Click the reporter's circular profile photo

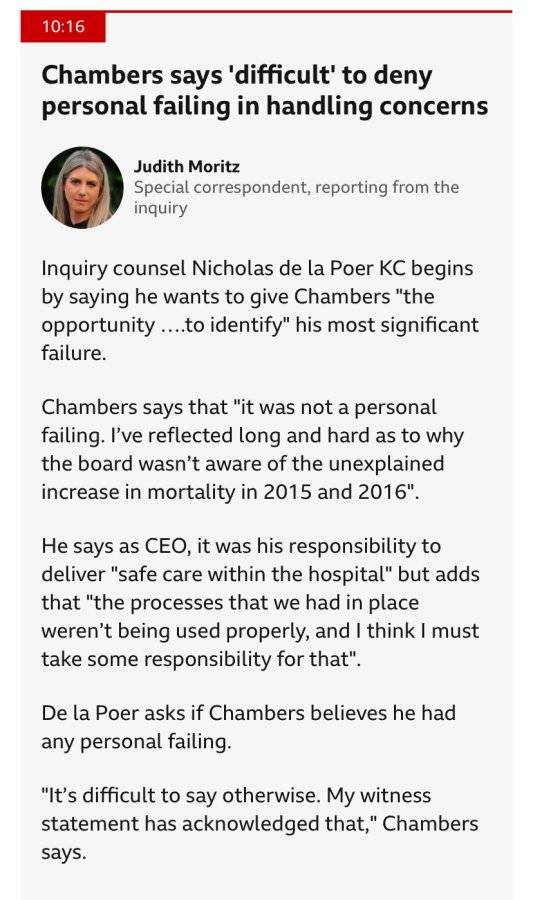pos(82,188)
